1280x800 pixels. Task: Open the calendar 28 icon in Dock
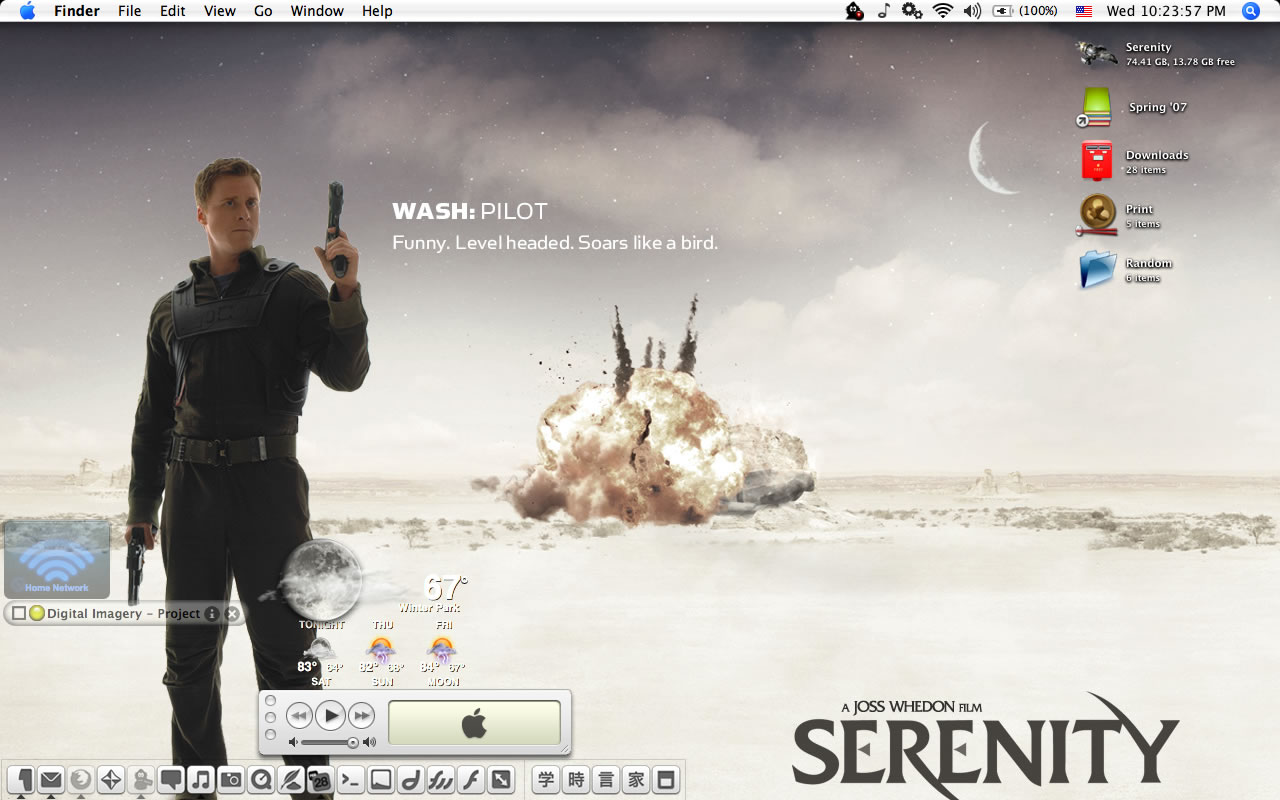(320, 780)
